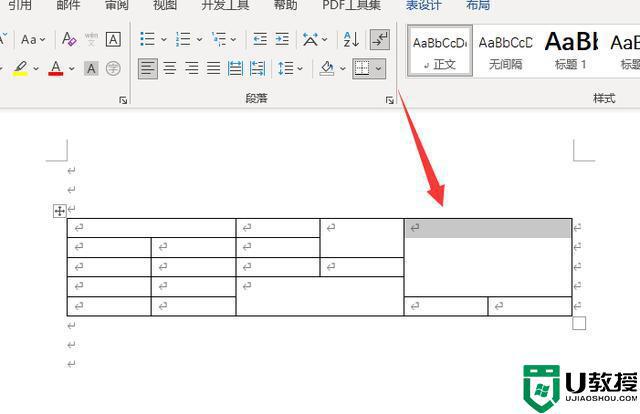Apply the 正文 style
640x414 pixels.
pos(440,51)
